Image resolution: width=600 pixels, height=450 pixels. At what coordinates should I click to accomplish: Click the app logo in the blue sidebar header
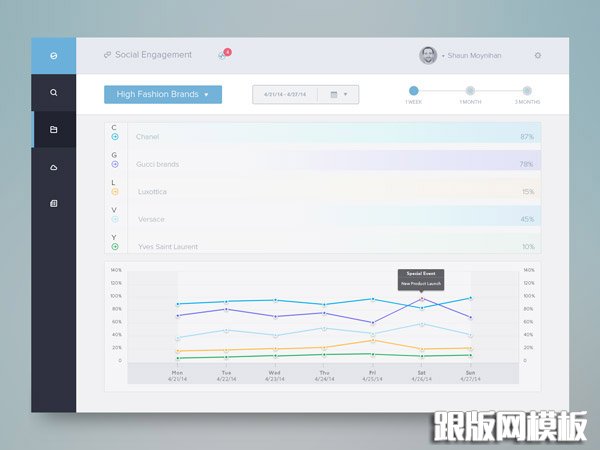point(54,55)
